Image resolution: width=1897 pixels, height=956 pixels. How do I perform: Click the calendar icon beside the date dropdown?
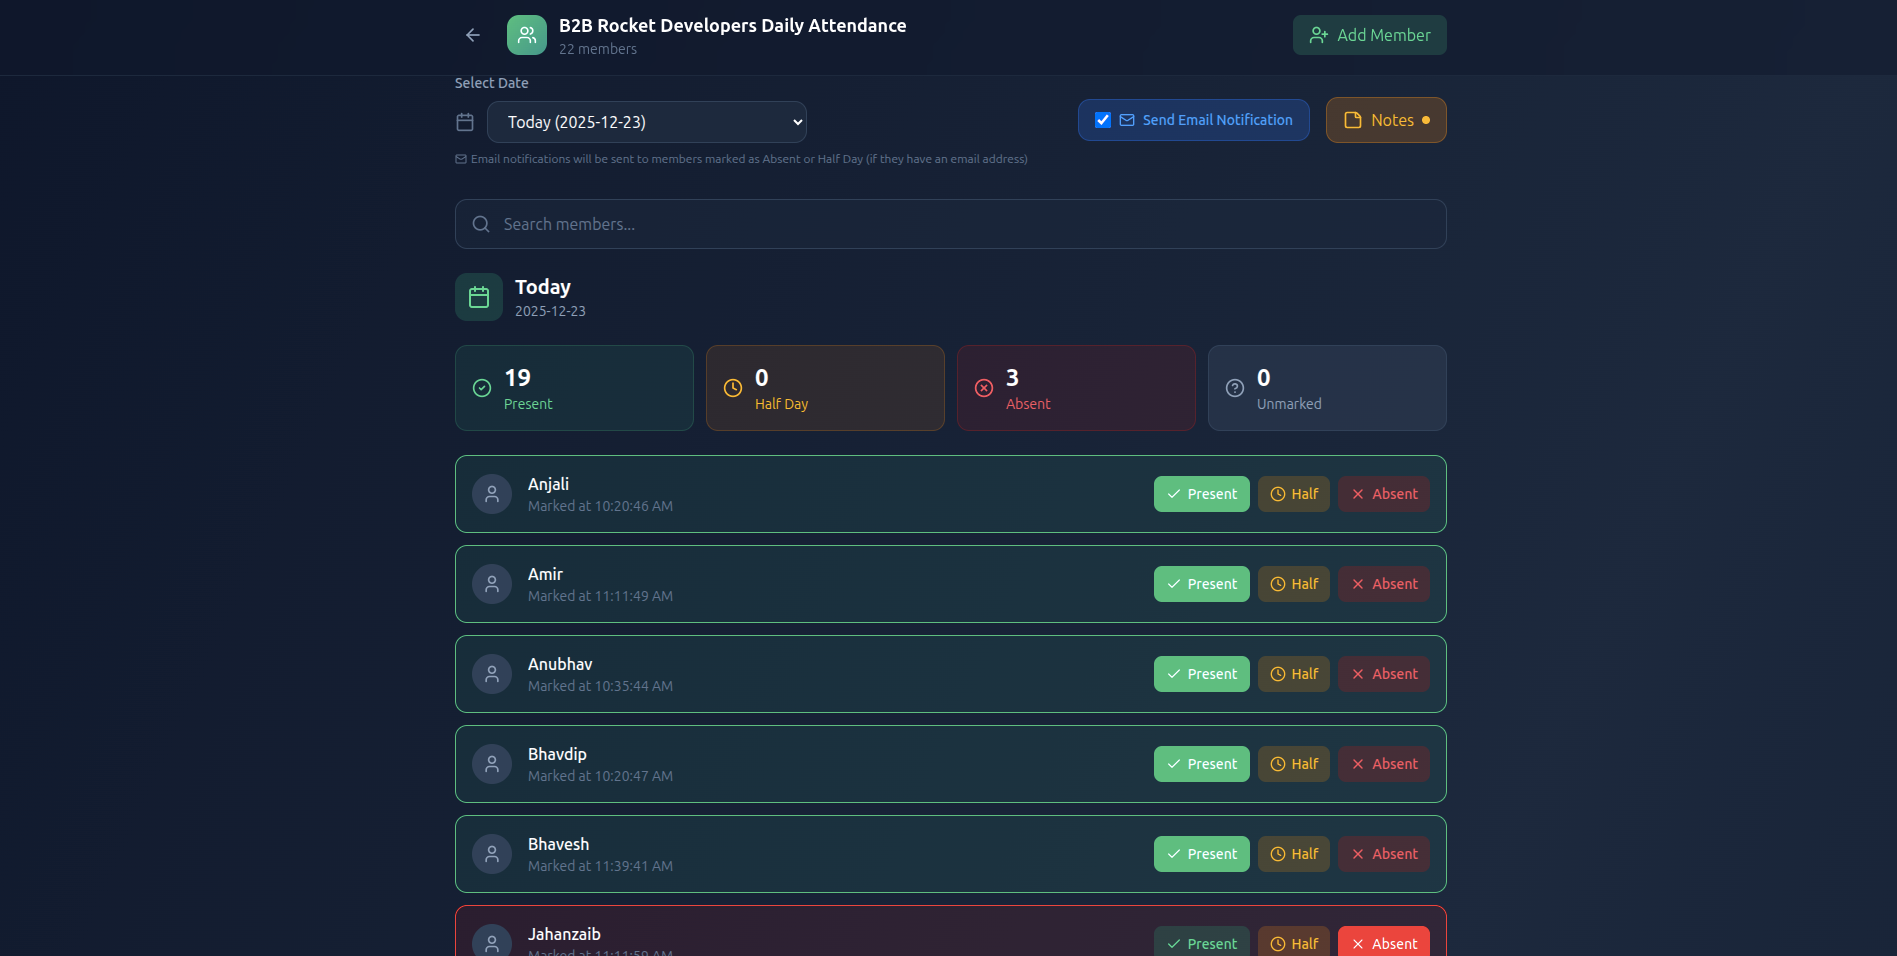point(464,121)
